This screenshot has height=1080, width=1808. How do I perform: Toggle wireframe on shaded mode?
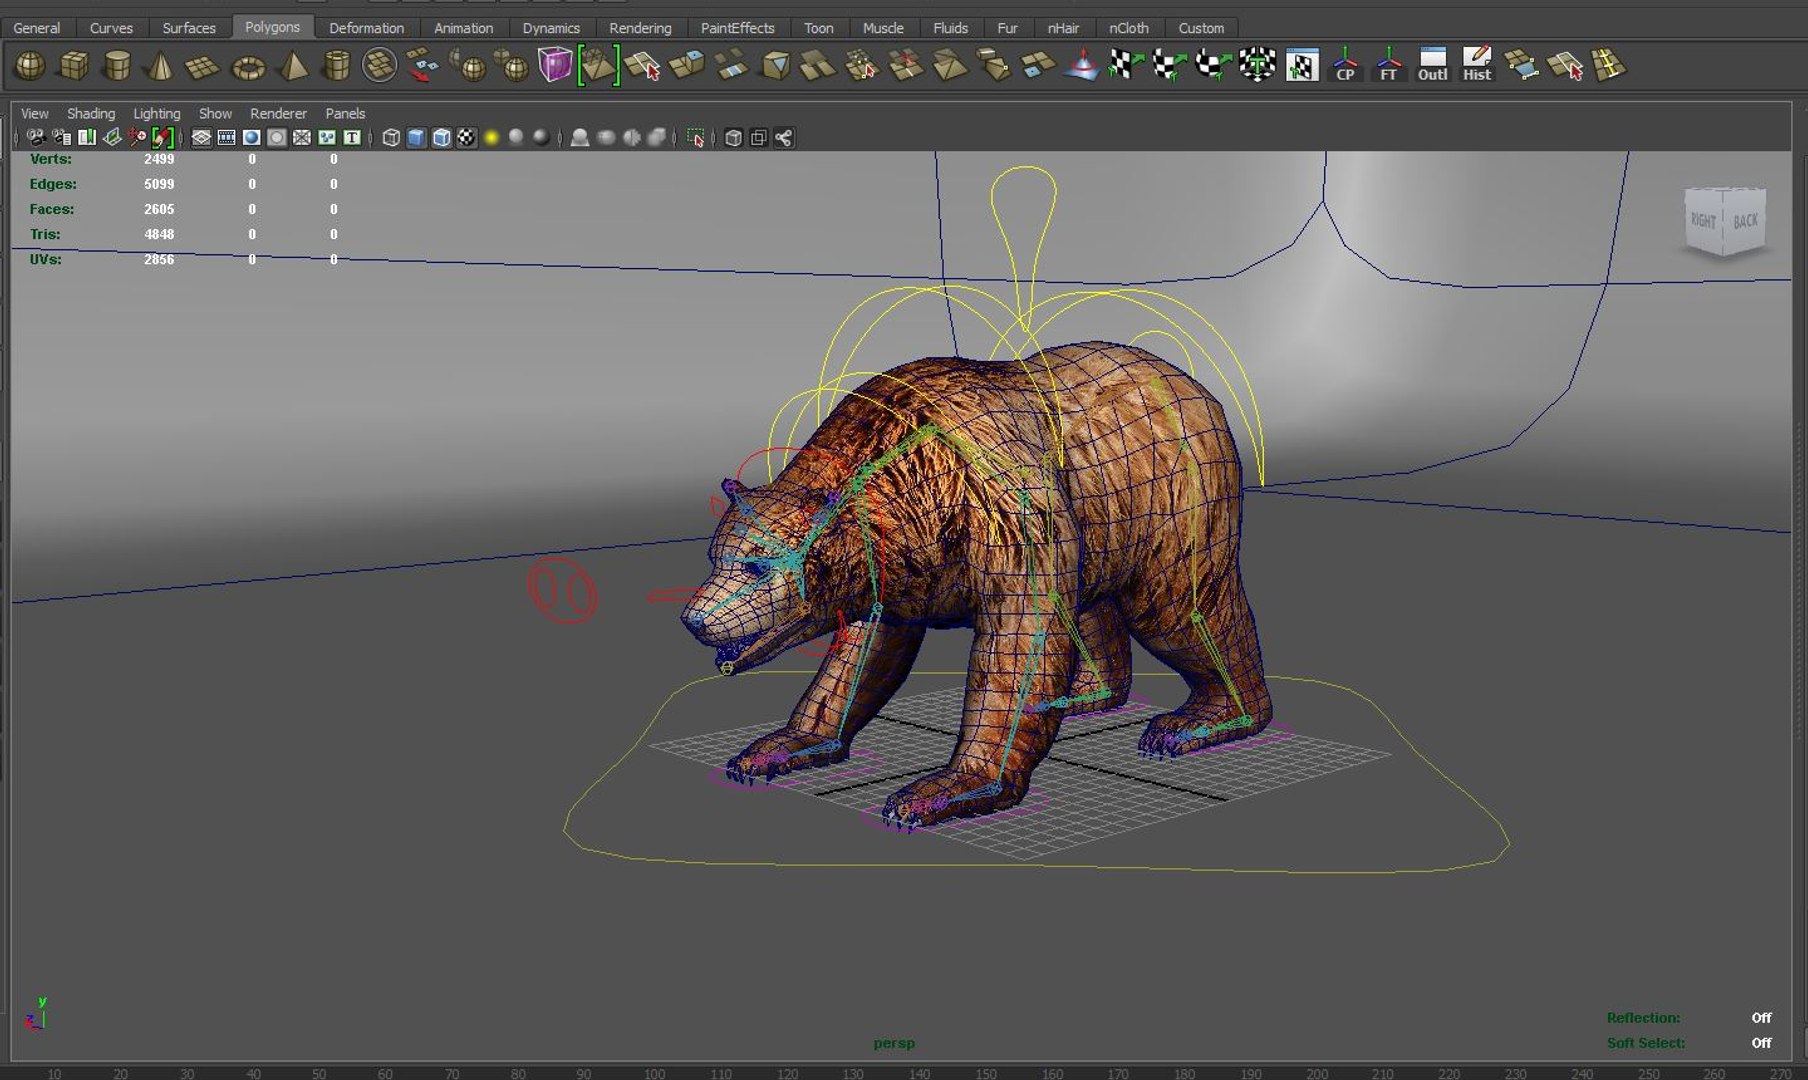[x=442, y=138]
